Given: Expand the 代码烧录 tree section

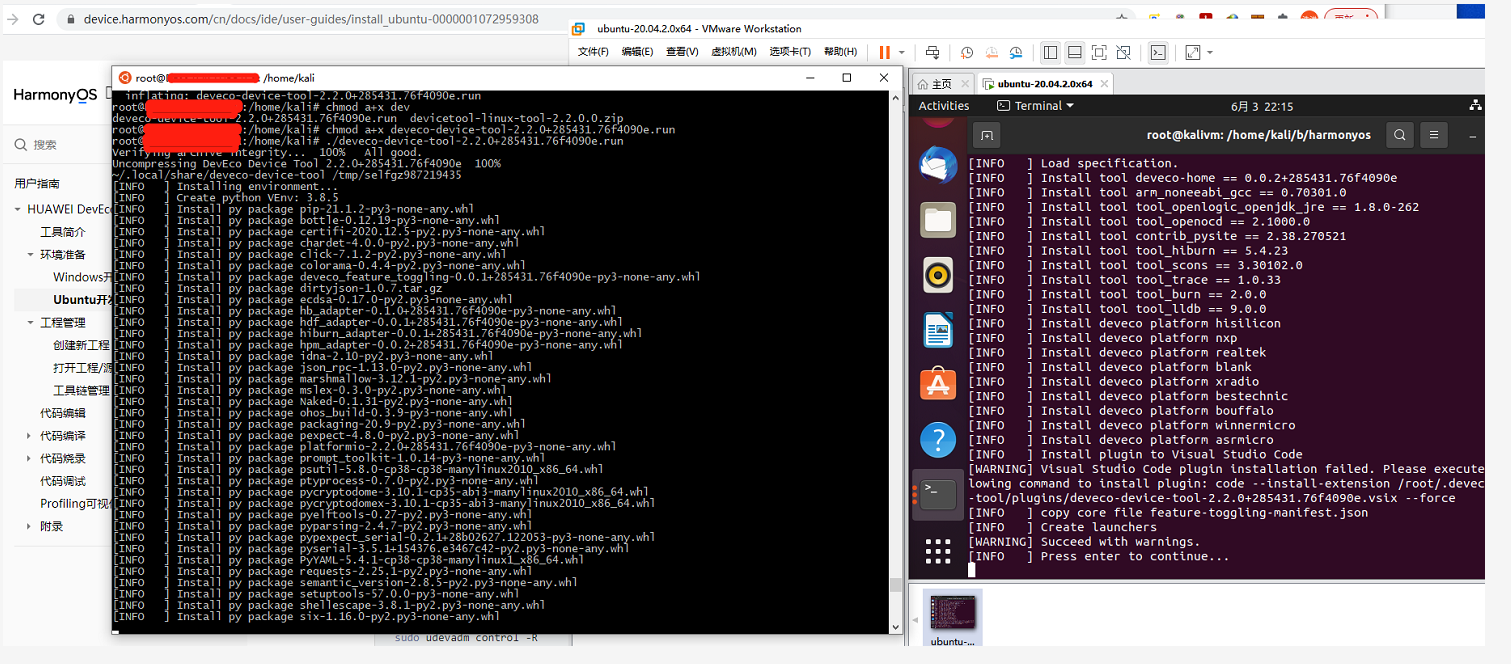Looking at the screenshot, I should click(31, 459).
